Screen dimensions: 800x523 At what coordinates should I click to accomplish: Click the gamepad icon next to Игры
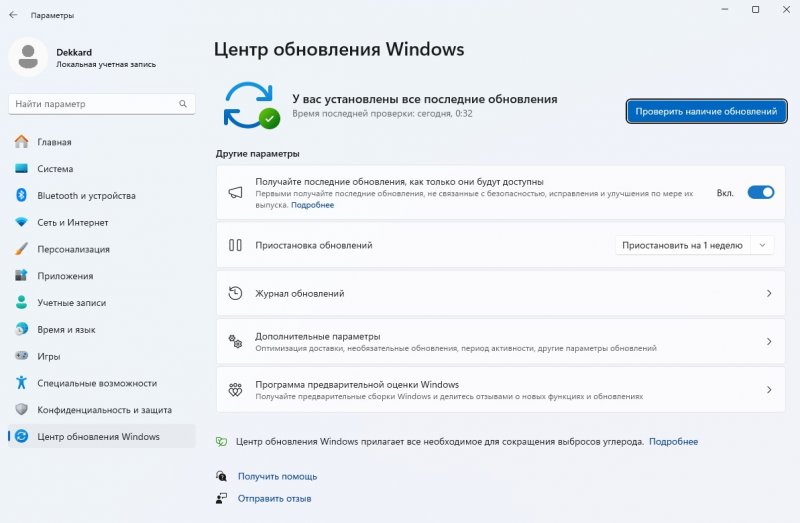[x=21, y=356]
